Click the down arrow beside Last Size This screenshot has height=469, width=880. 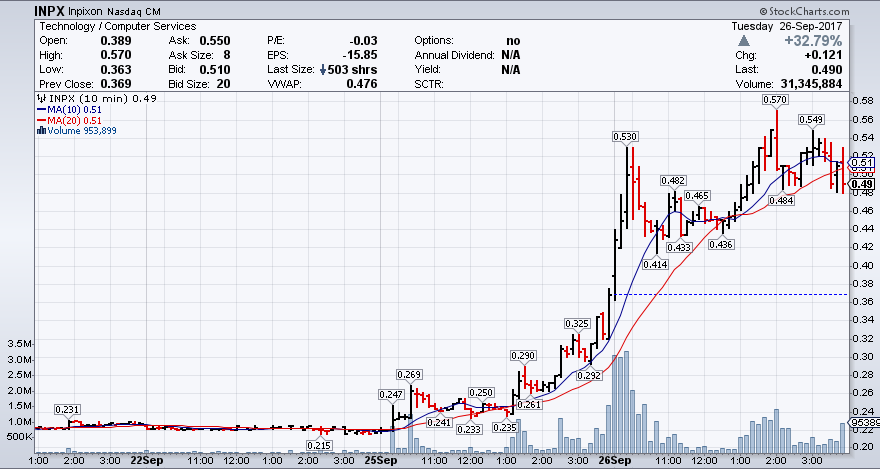321,70
